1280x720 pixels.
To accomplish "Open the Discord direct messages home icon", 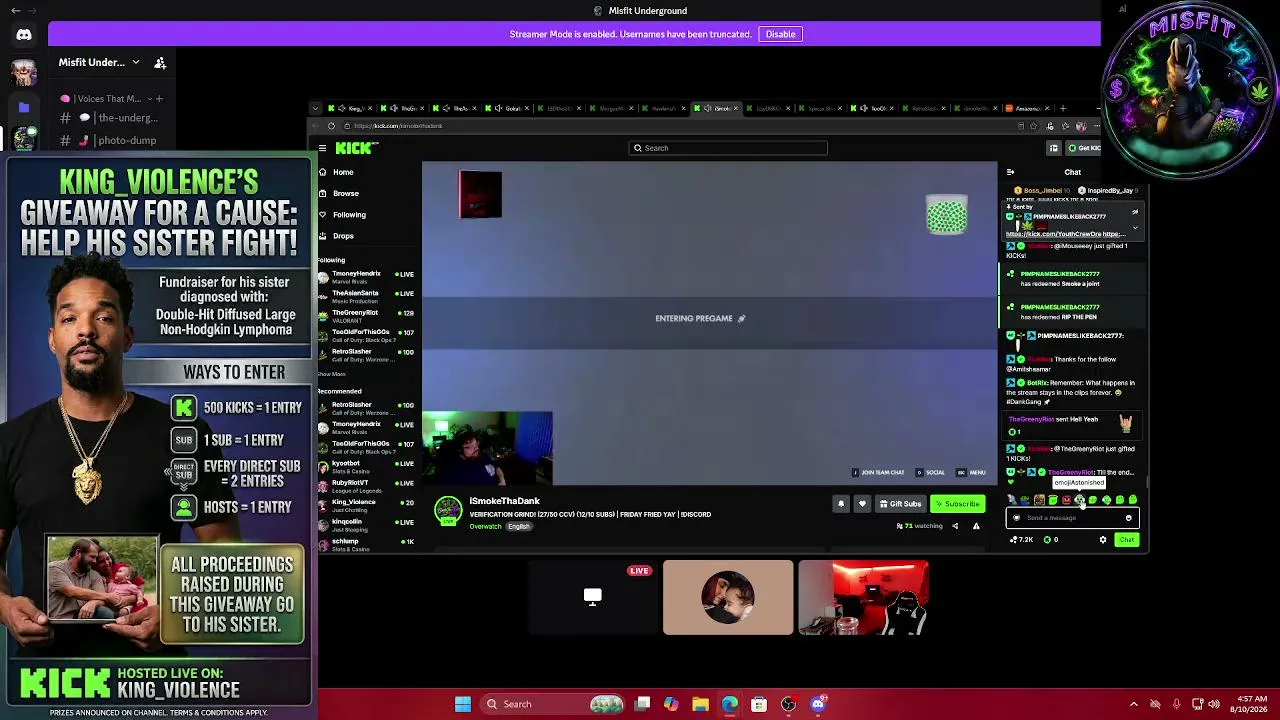I will pos(24,35).
